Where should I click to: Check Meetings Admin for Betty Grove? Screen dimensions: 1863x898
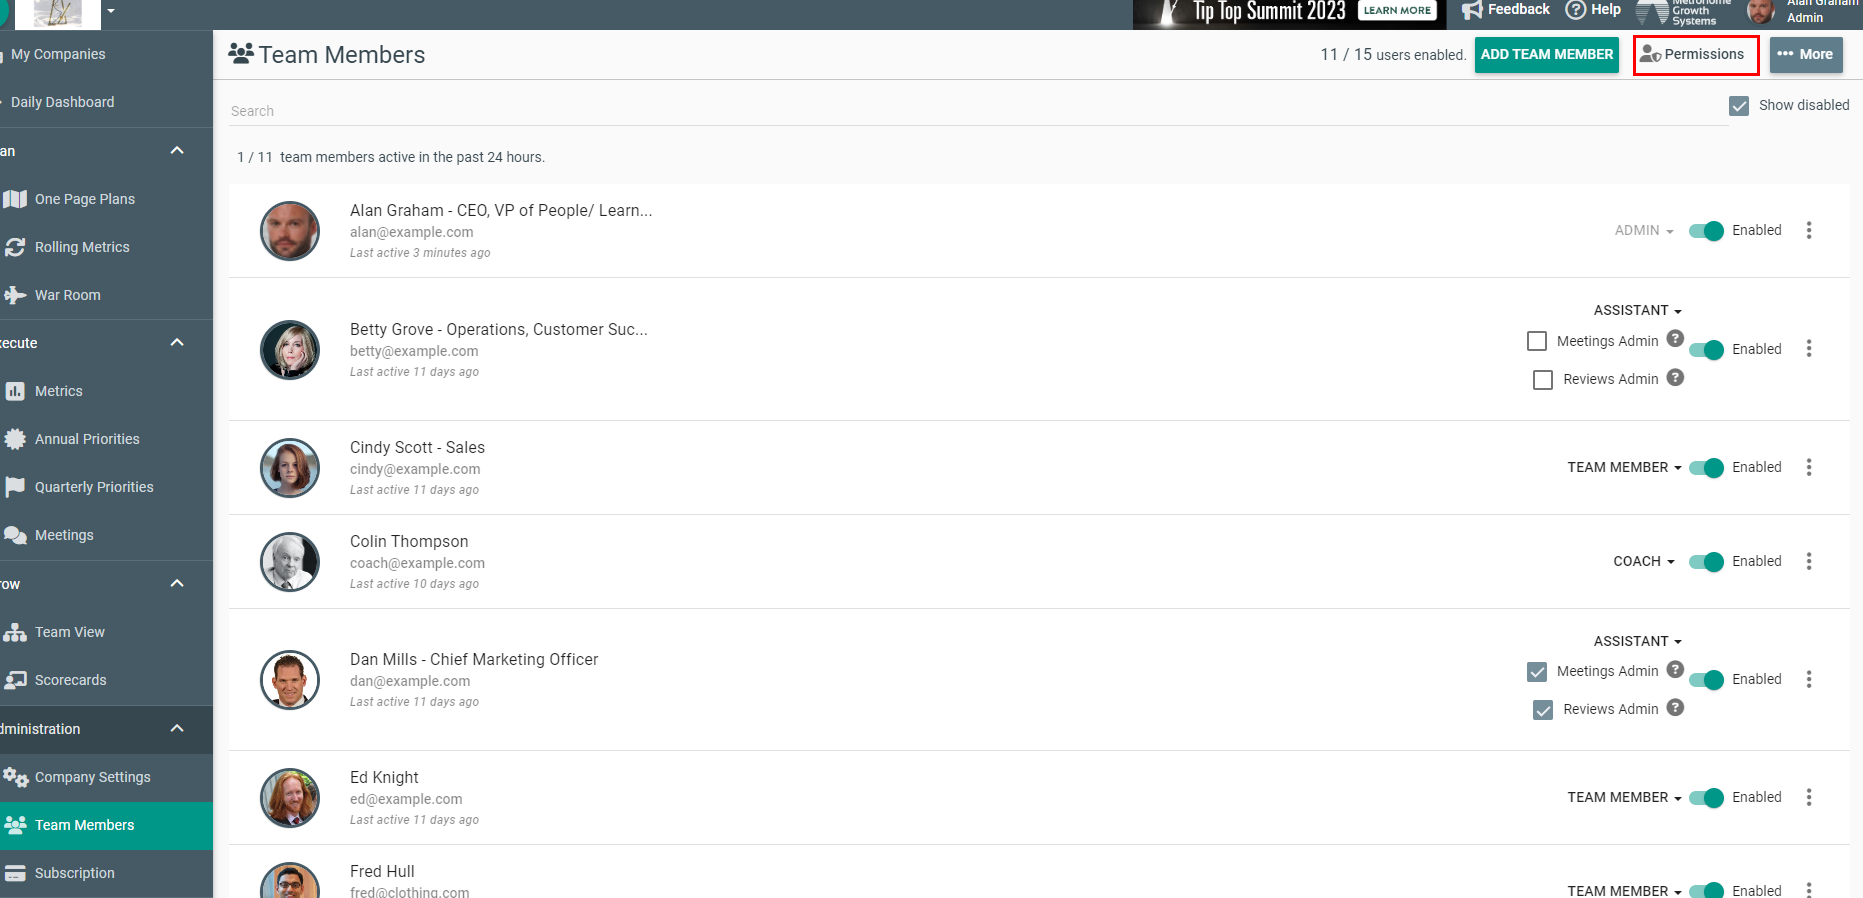tap(1537, 341)
